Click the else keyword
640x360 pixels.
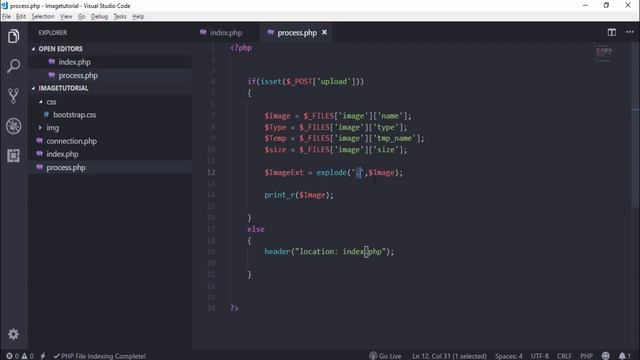tap(256, 229)
